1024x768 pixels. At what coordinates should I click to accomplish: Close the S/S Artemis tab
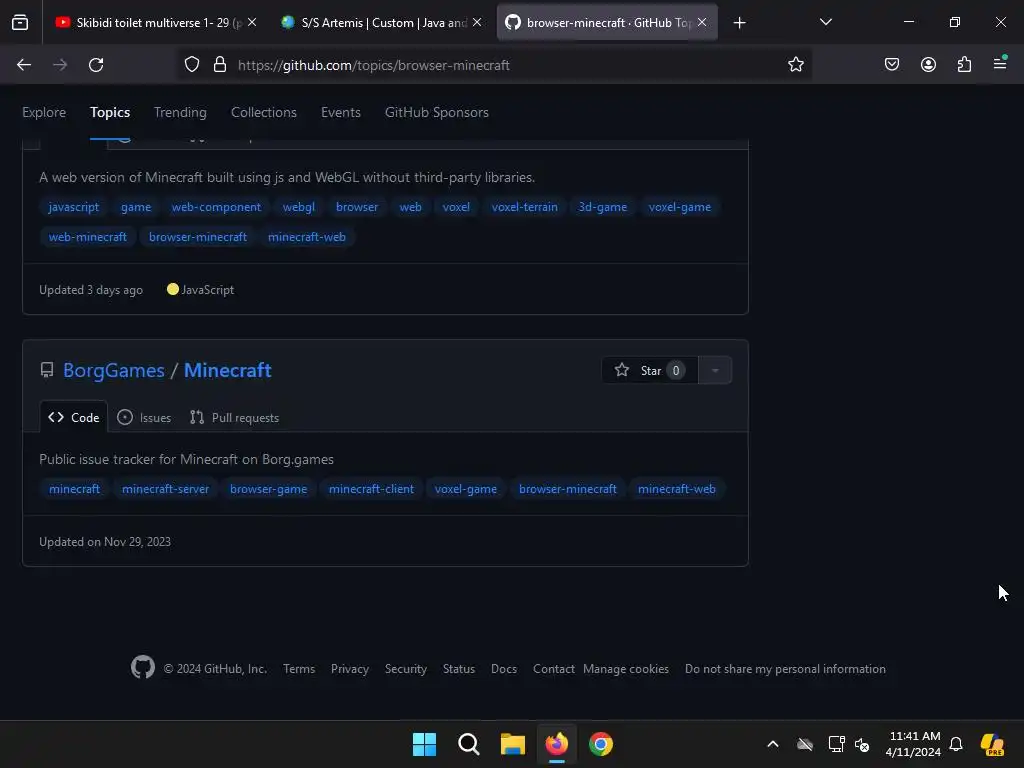[x=477, y=22]
